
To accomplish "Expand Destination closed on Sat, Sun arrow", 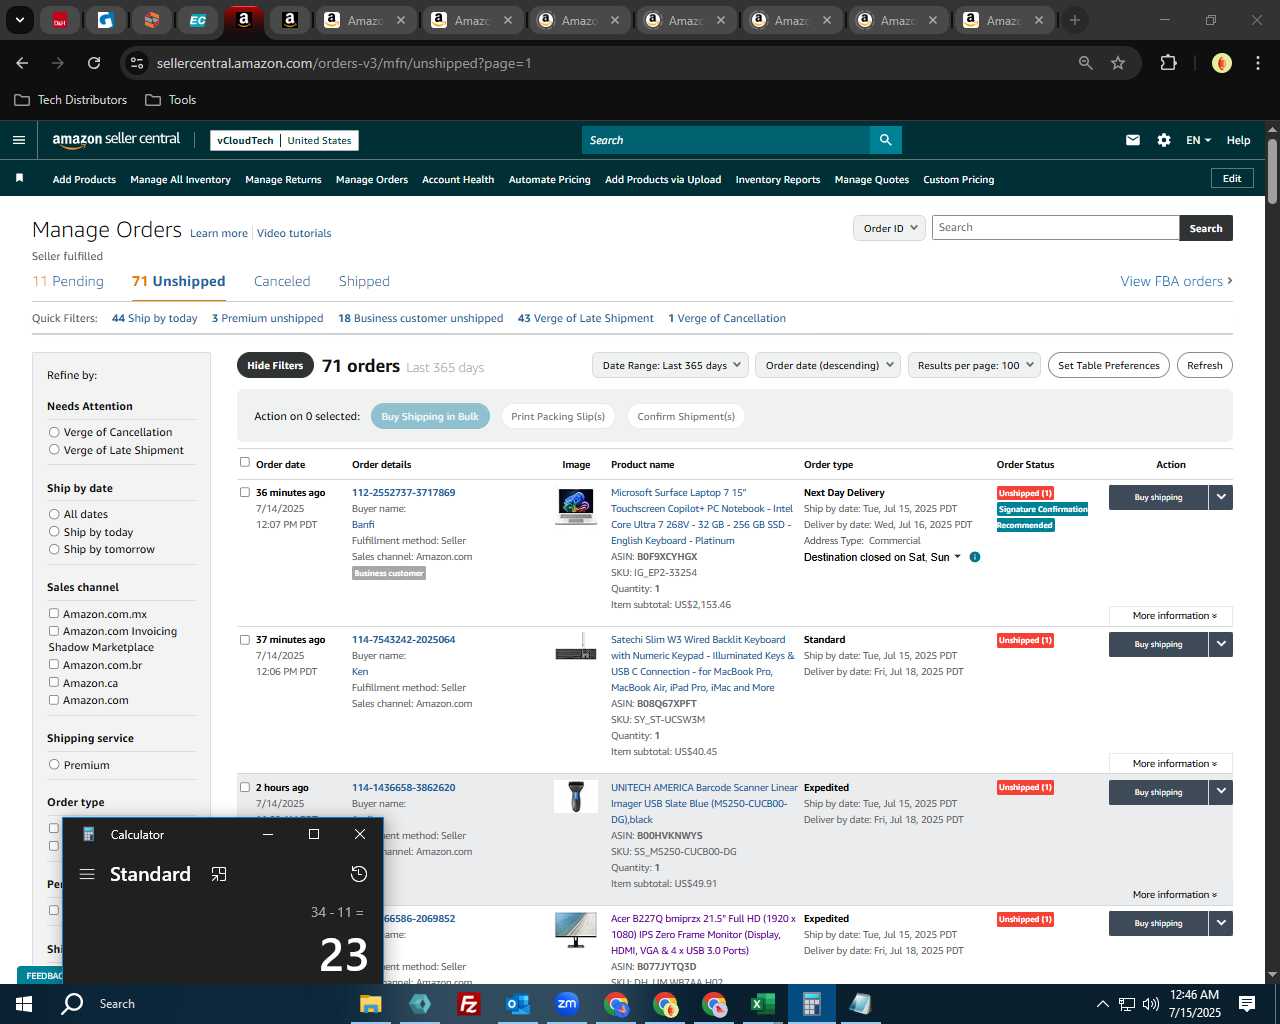I will pos(957,557).
